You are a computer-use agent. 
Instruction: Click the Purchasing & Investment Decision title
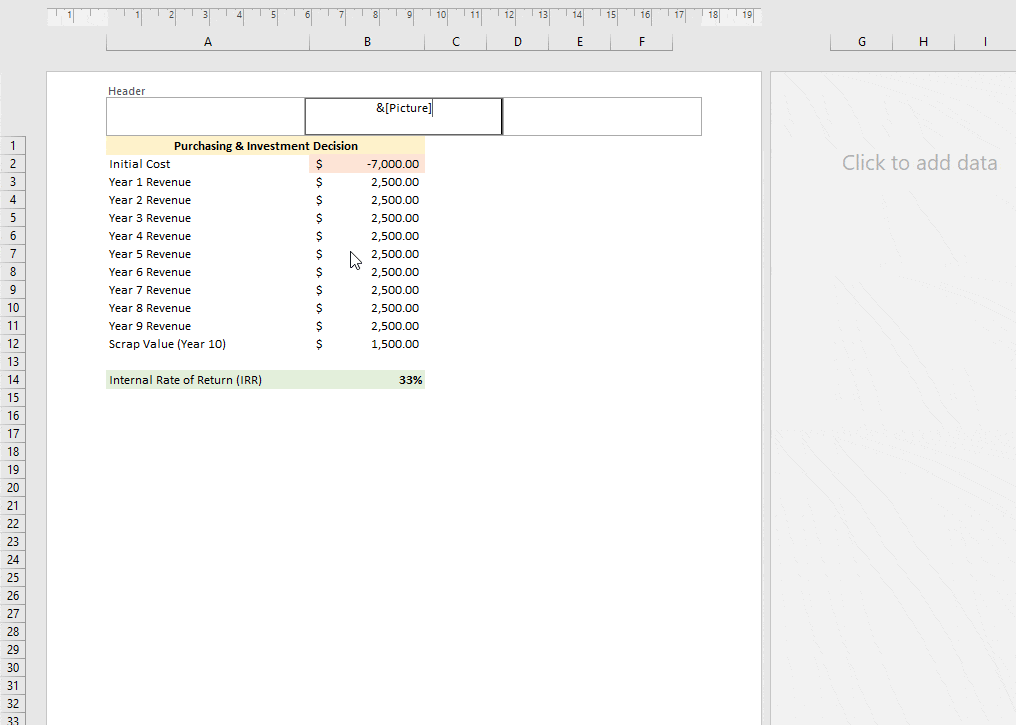pos(265,145)
